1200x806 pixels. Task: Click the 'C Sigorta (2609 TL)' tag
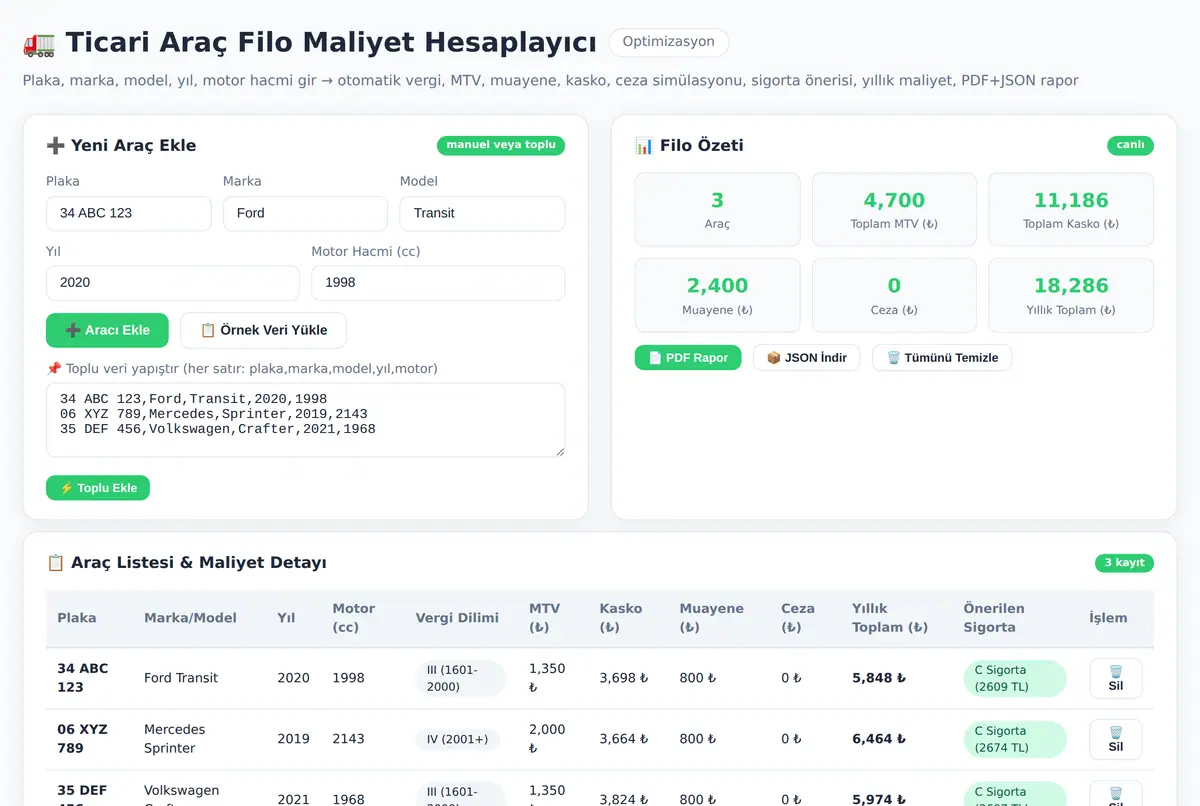click(1015, 679)
